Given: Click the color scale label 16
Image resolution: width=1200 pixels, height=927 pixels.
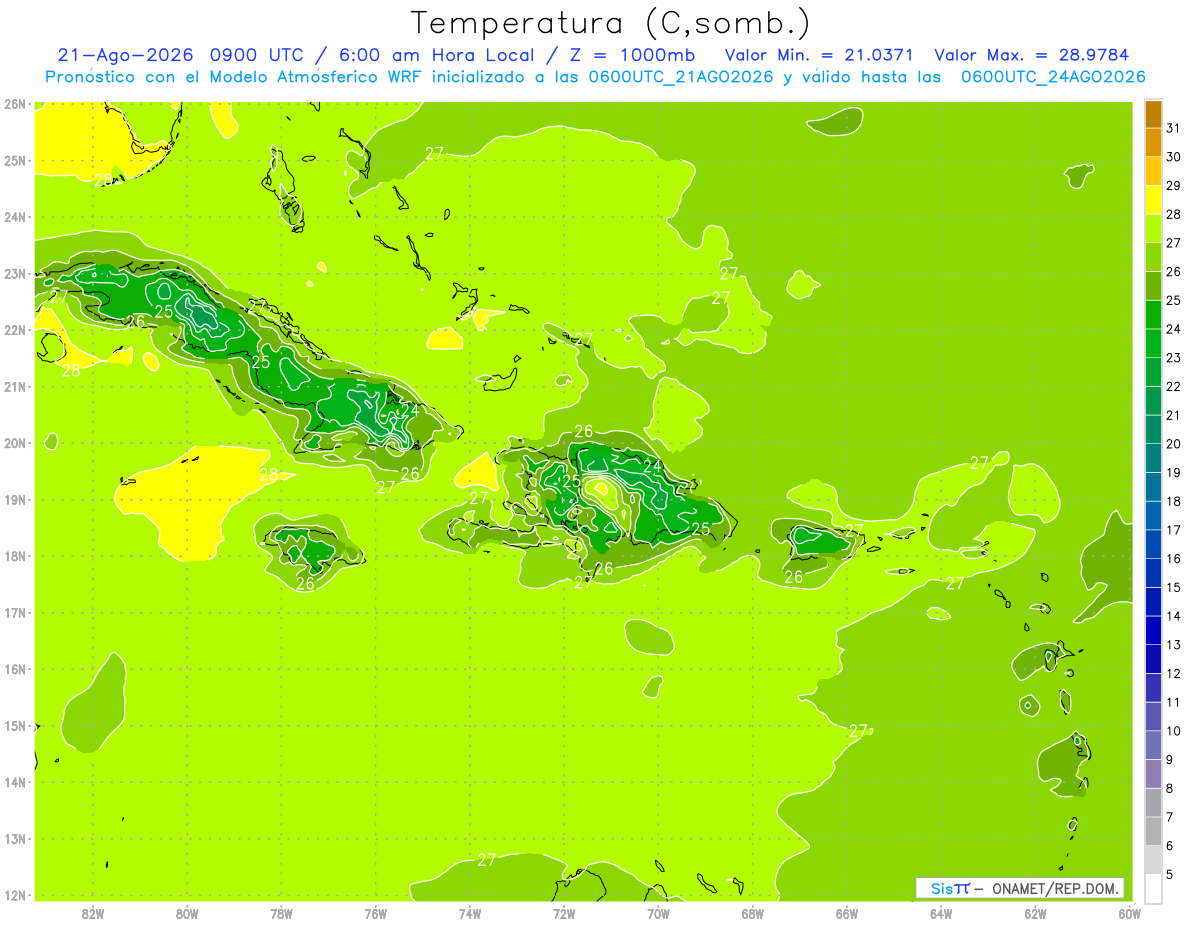Looking at the screenshot, I should [x=1173, y=558].
